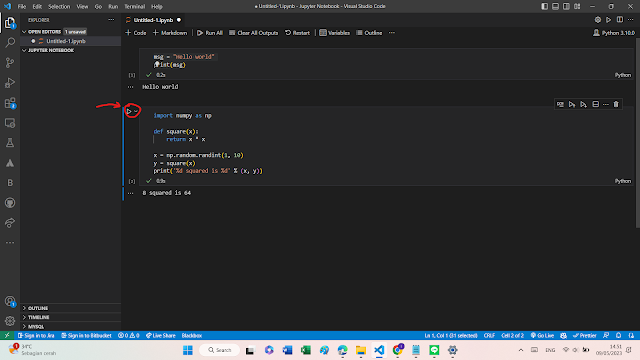
Task: Open Customize Layout options
Action: coord(577,7)
